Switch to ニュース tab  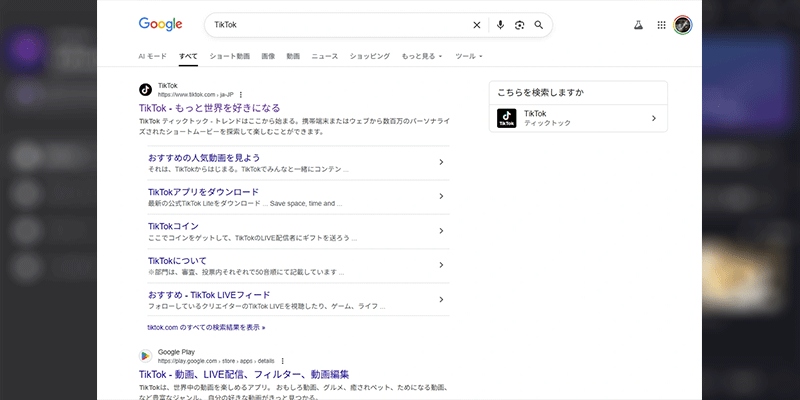point(324,56)
